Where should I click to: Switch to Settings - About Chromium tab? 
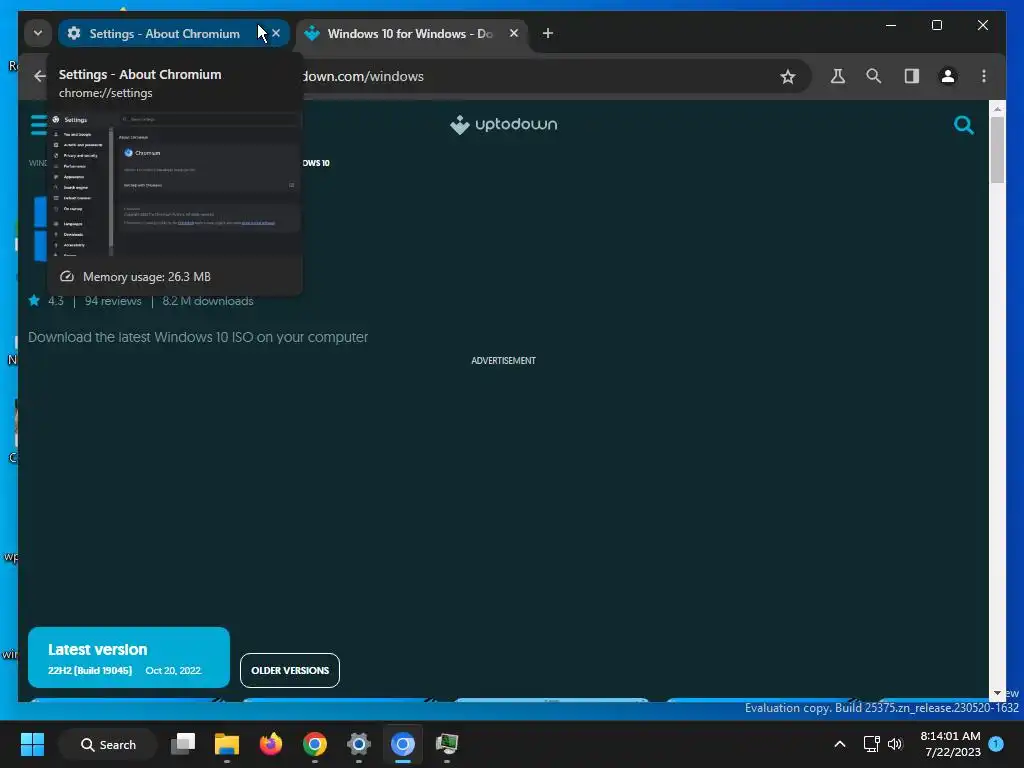pyautogui.click(x=165, y=33)
